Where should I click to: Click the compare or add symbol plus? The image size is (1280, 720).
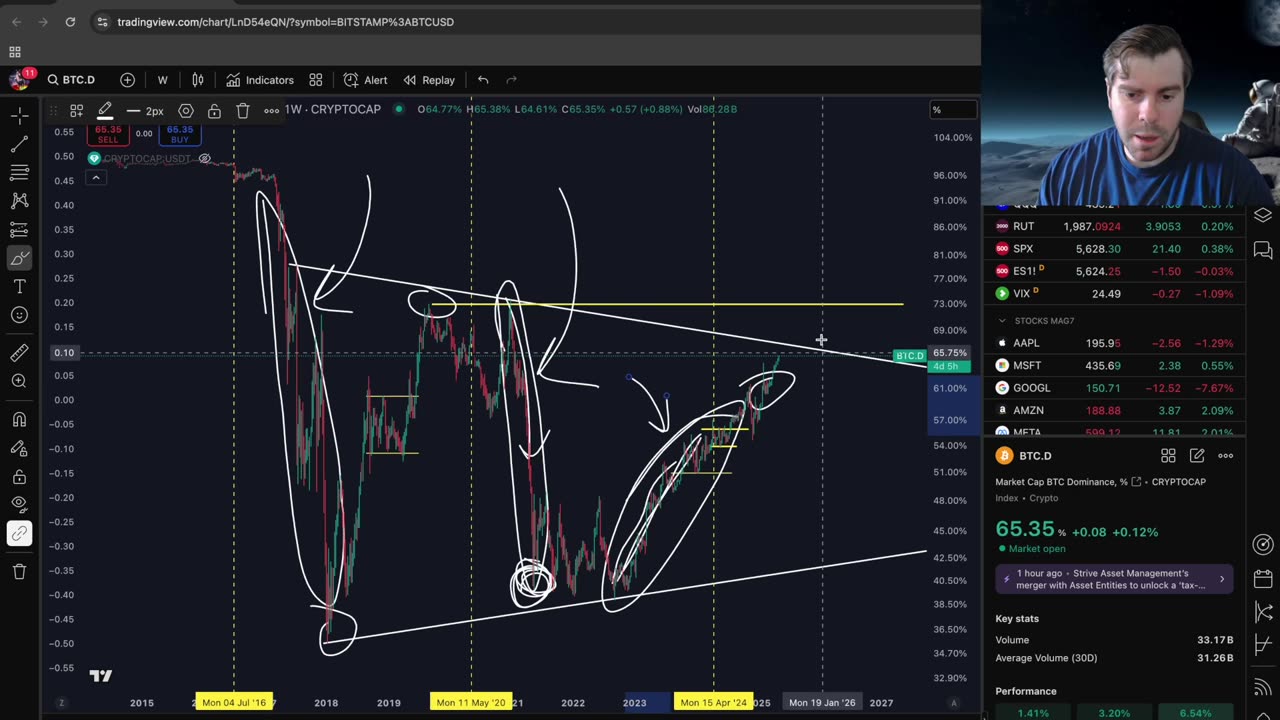[127, 80]
